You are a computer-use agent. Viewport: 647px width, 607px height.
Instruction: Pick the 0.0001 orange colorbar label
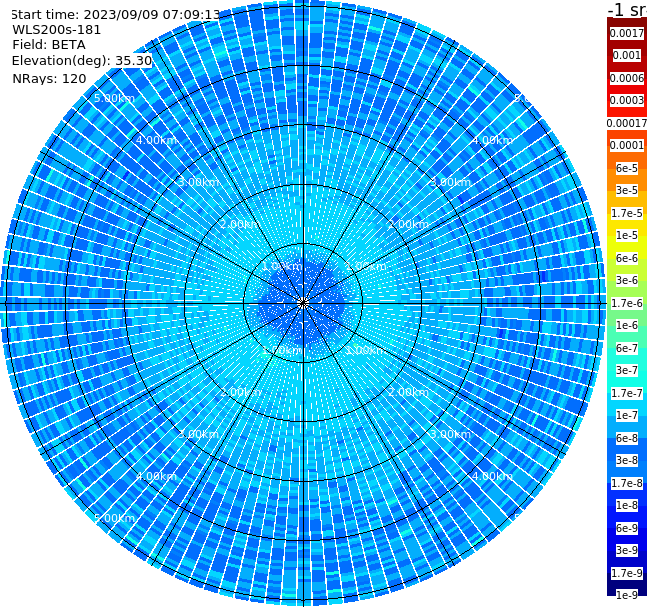coord(627,145)
